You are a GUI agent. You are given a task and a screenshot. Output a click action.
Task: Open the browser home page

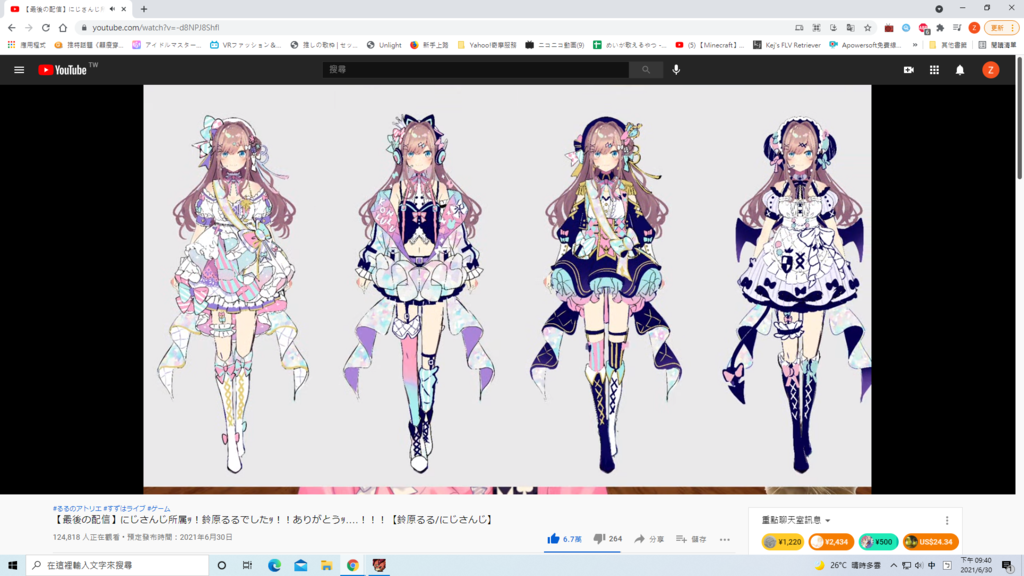(63, 27)
